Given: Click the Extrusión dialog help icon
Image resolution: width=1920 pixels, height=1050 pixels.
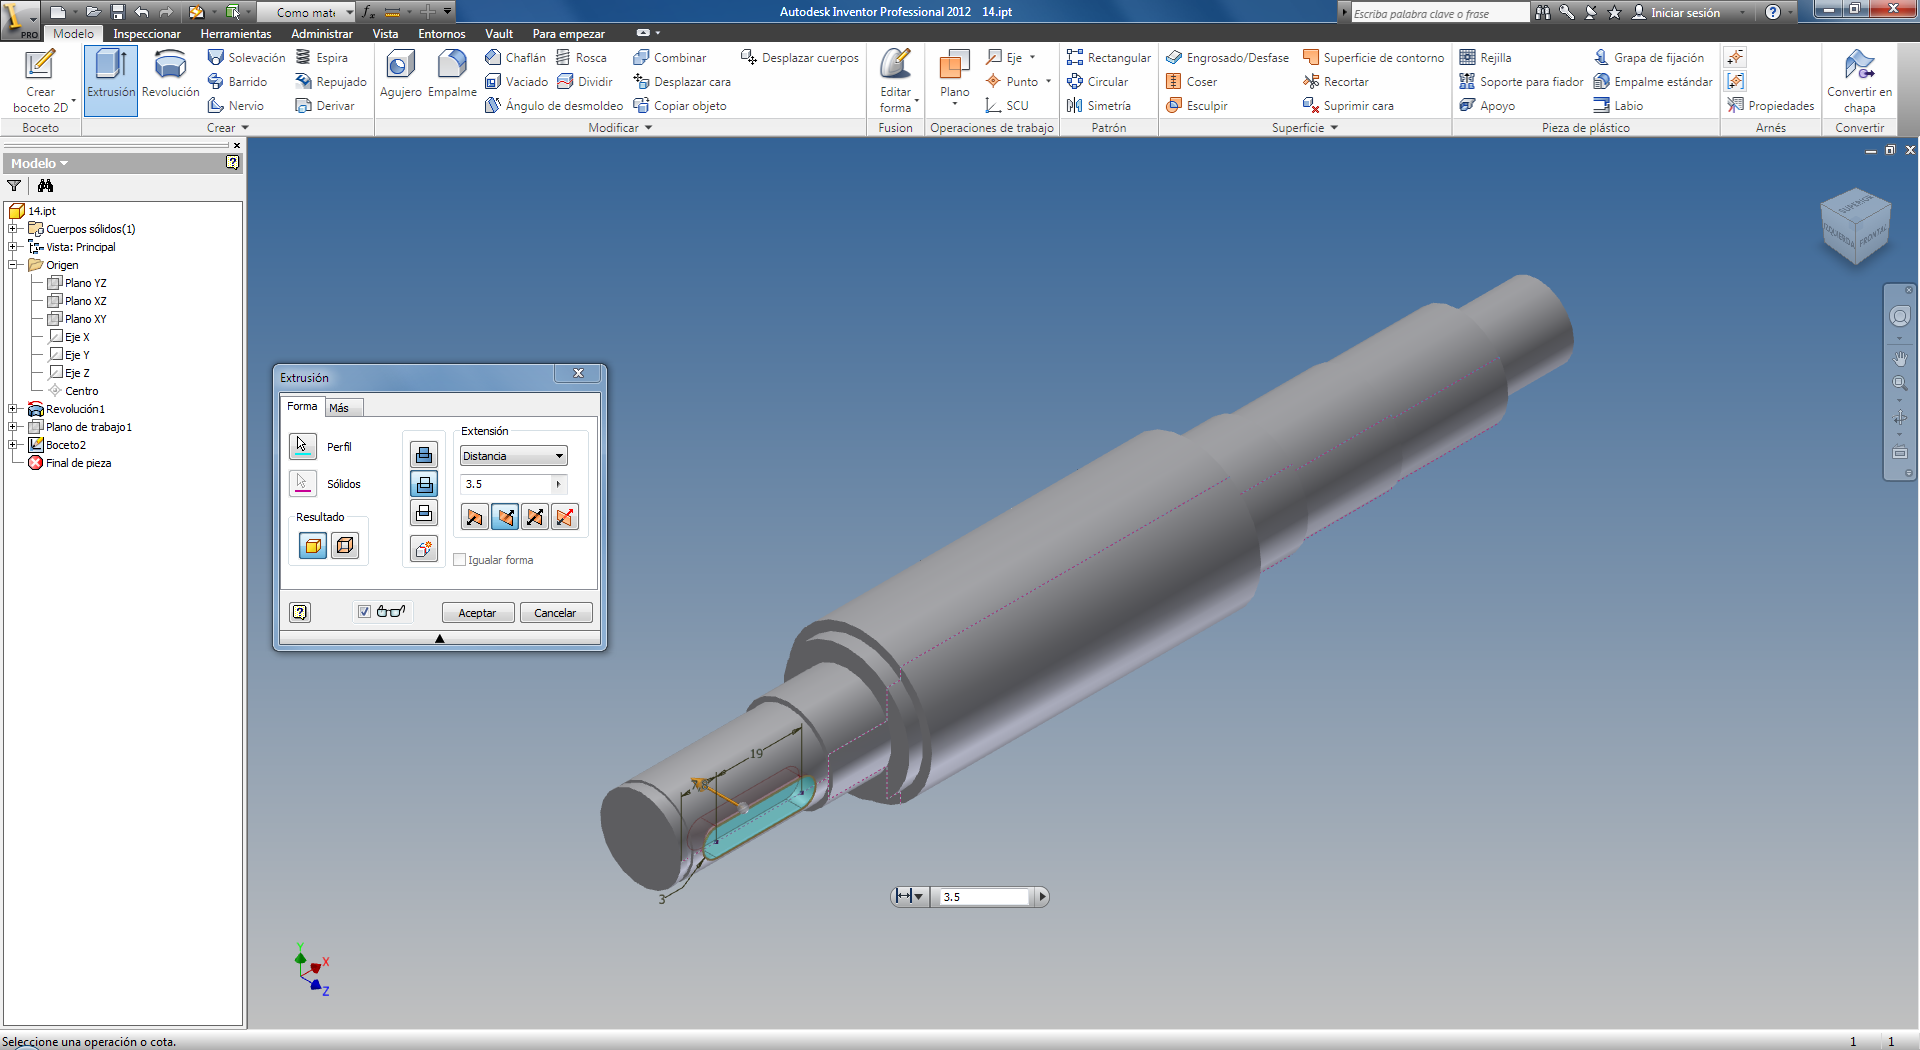Looking at the screenshot, I should 300,613.
